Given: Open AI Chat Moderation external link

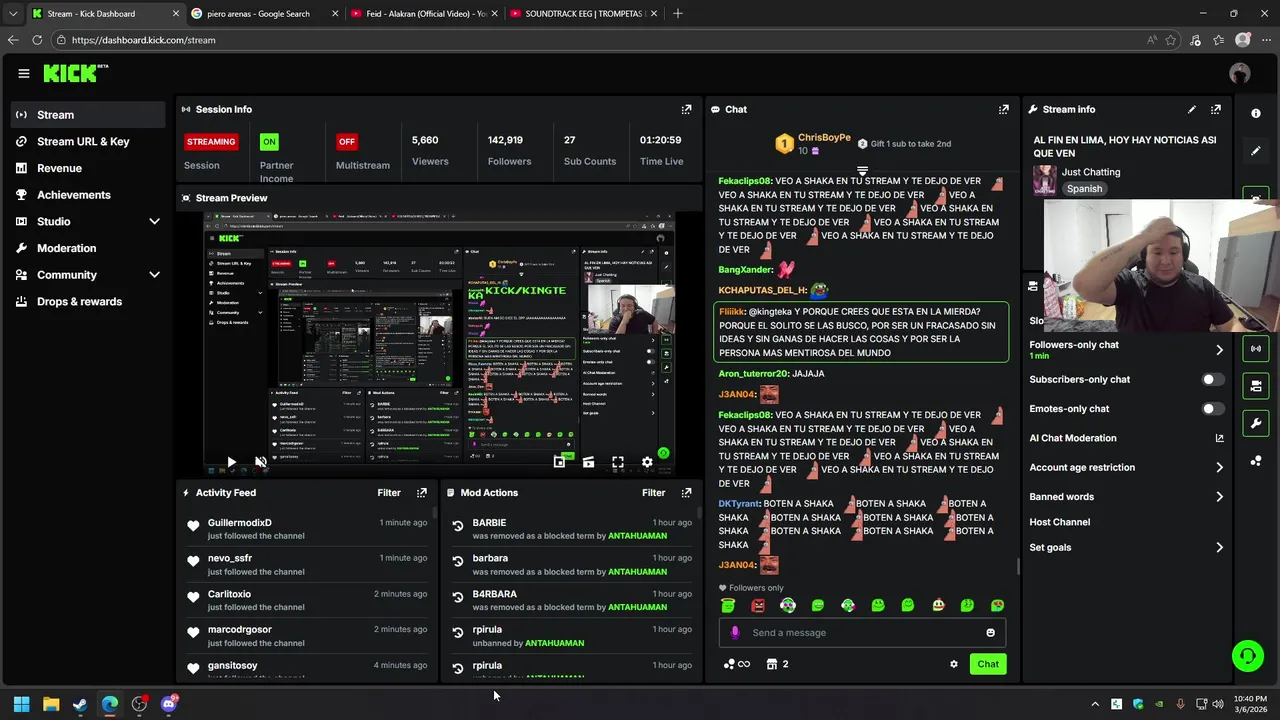Looking at the screenshot, I should pos(1219,438).
